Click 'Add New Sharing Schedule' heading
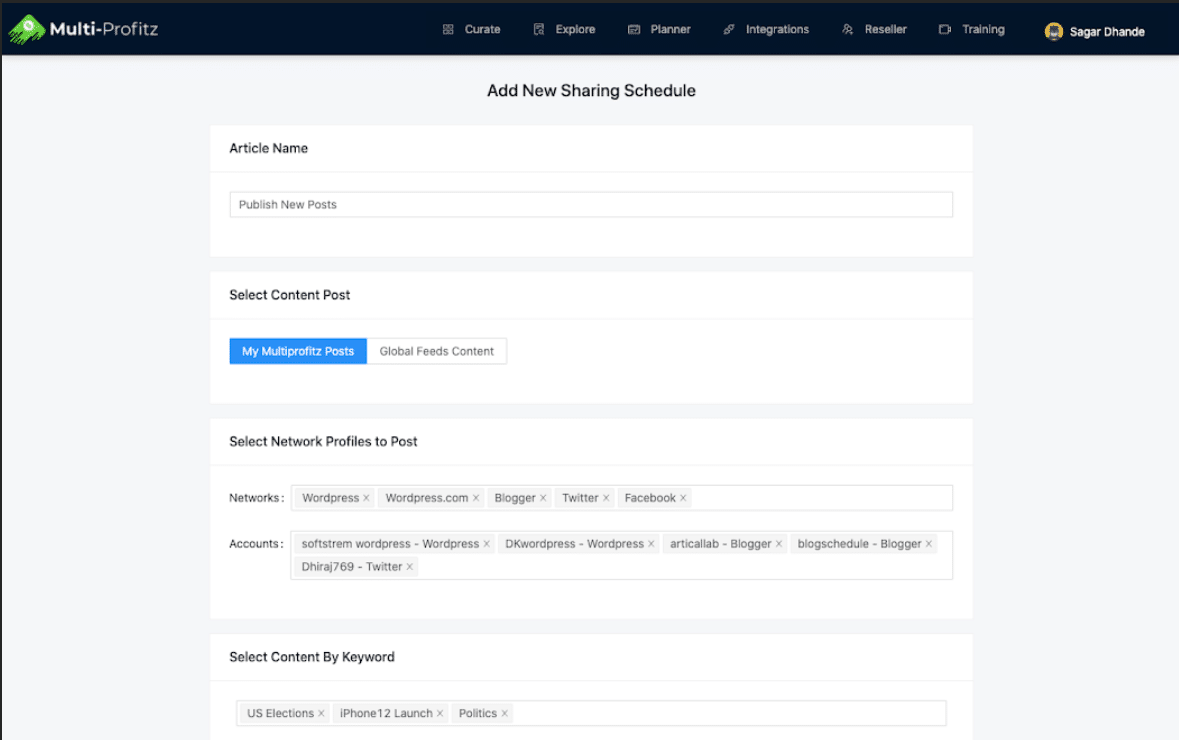Image resolution: width=1179 pixels, height=740 pixels. coord(591,90)
